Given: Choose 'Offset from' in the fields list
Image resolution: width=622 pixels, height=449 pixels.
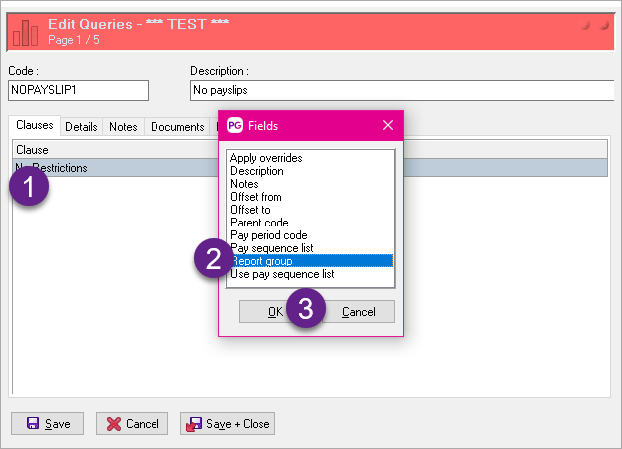Looking at the screenshot, I should [255, 197].
